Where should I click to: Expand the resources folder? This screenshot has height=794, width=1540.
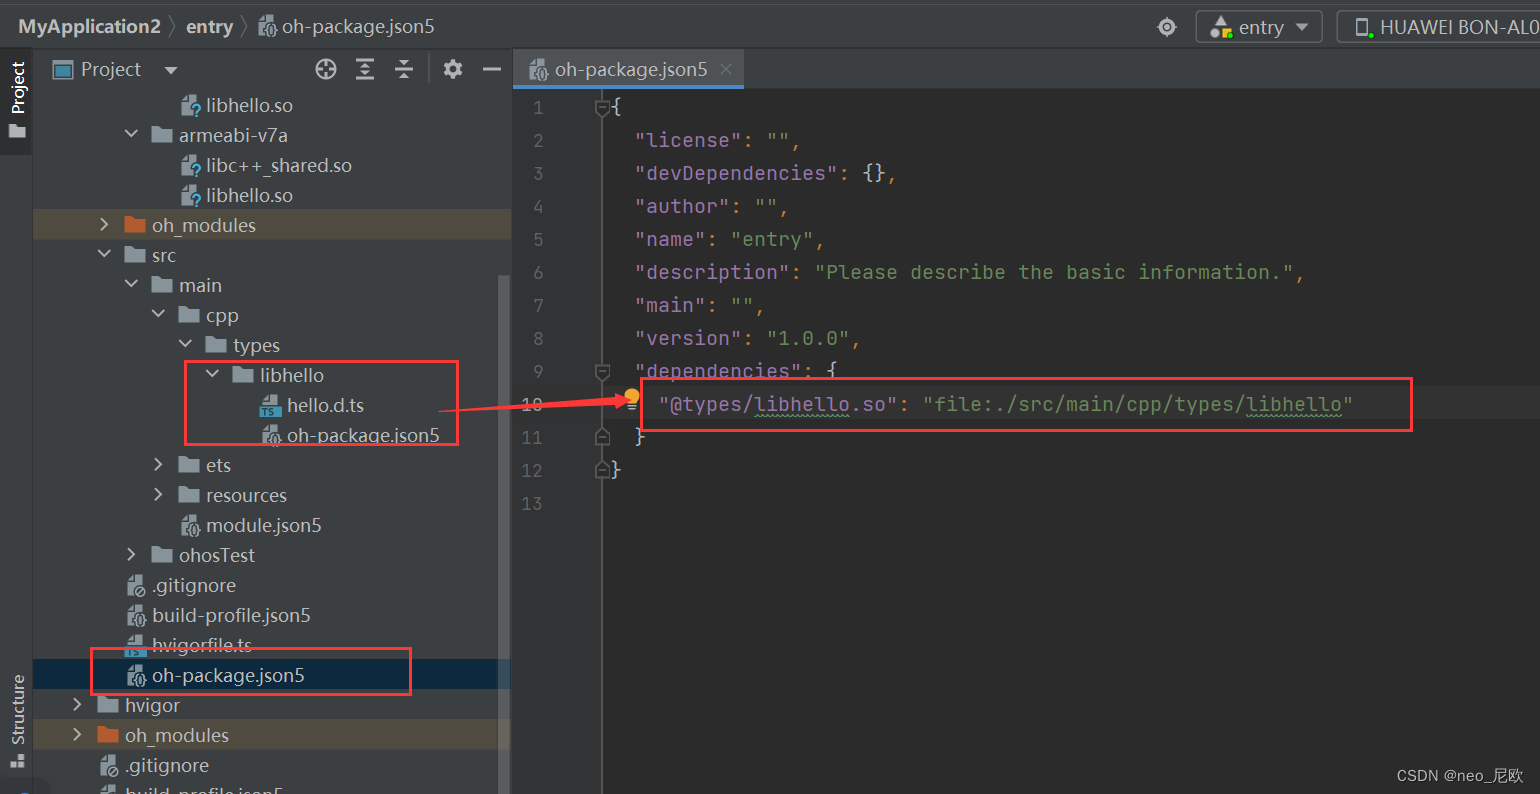pos(158,494)
